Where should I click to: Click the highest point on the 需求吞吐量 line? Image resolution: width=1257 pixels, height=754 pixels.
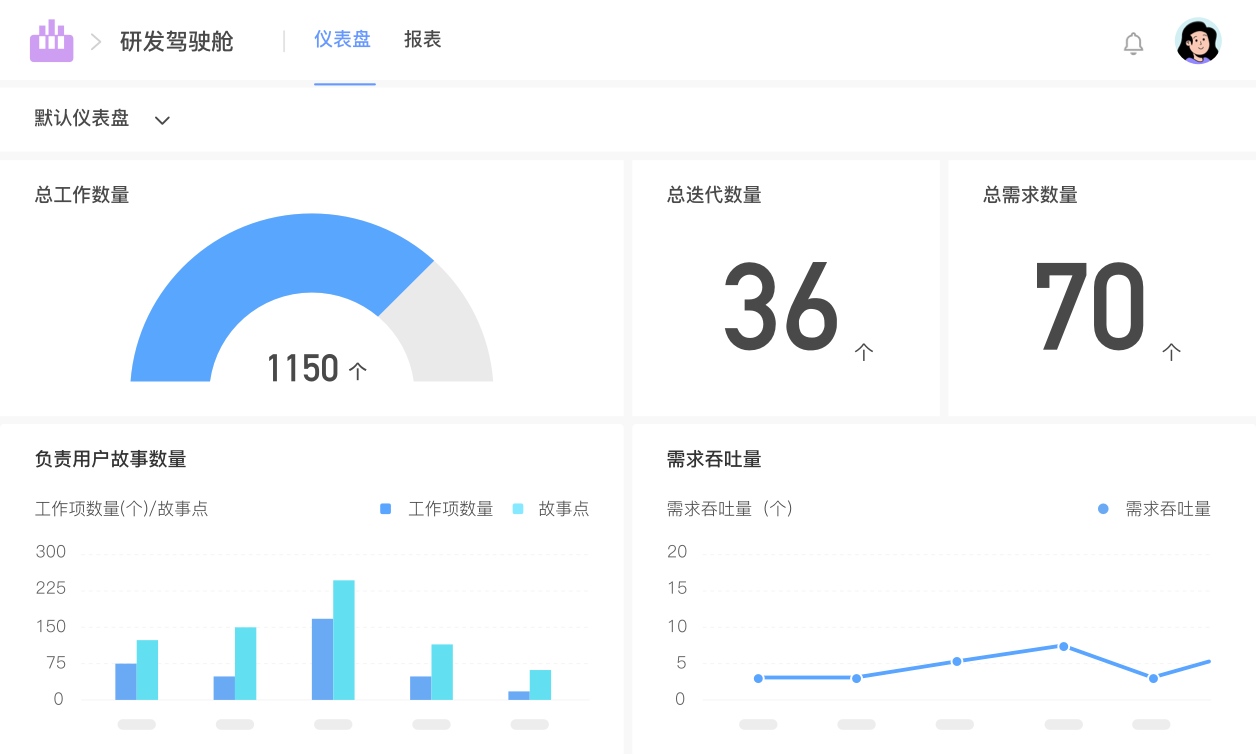tap(1063, 647)
